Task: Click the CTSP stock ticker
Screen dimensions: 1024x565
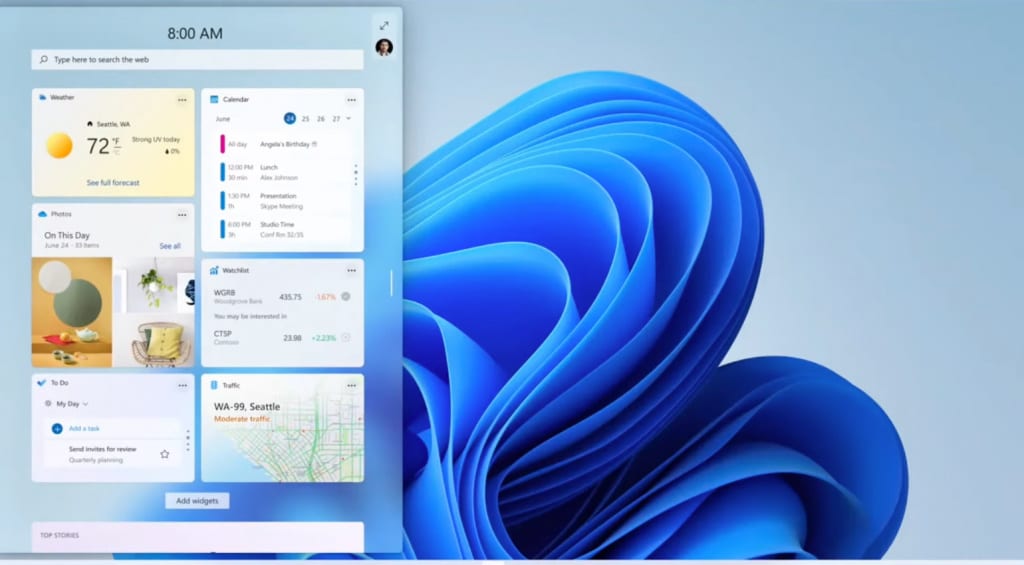Action: [x=223, y=333]
